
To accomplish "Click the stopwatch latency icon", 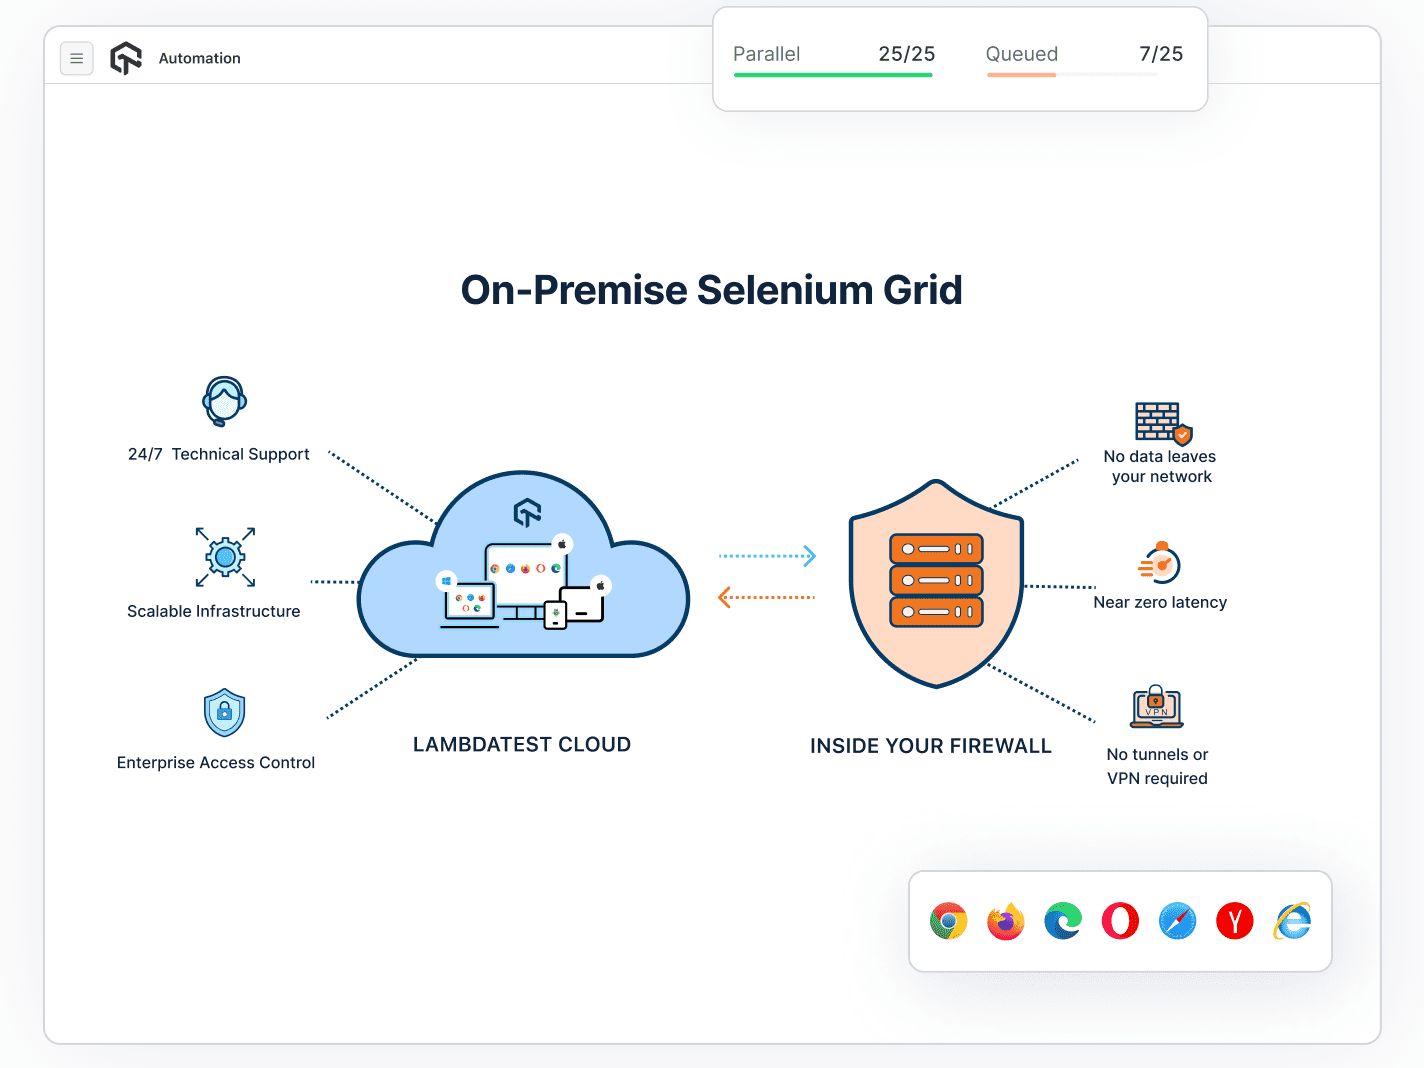I will coord(1160,563).
